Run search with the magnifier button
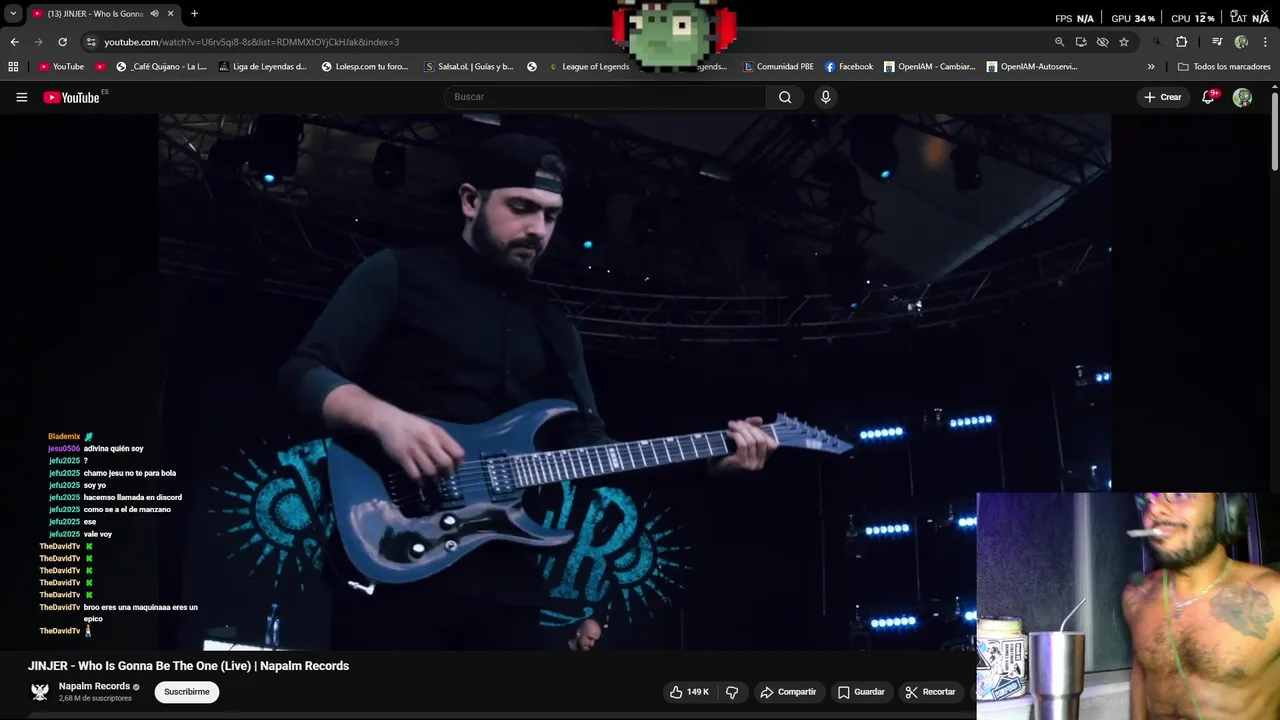Image resolution: width=1280 pixels, height=720 pixels. coord(785,97)
